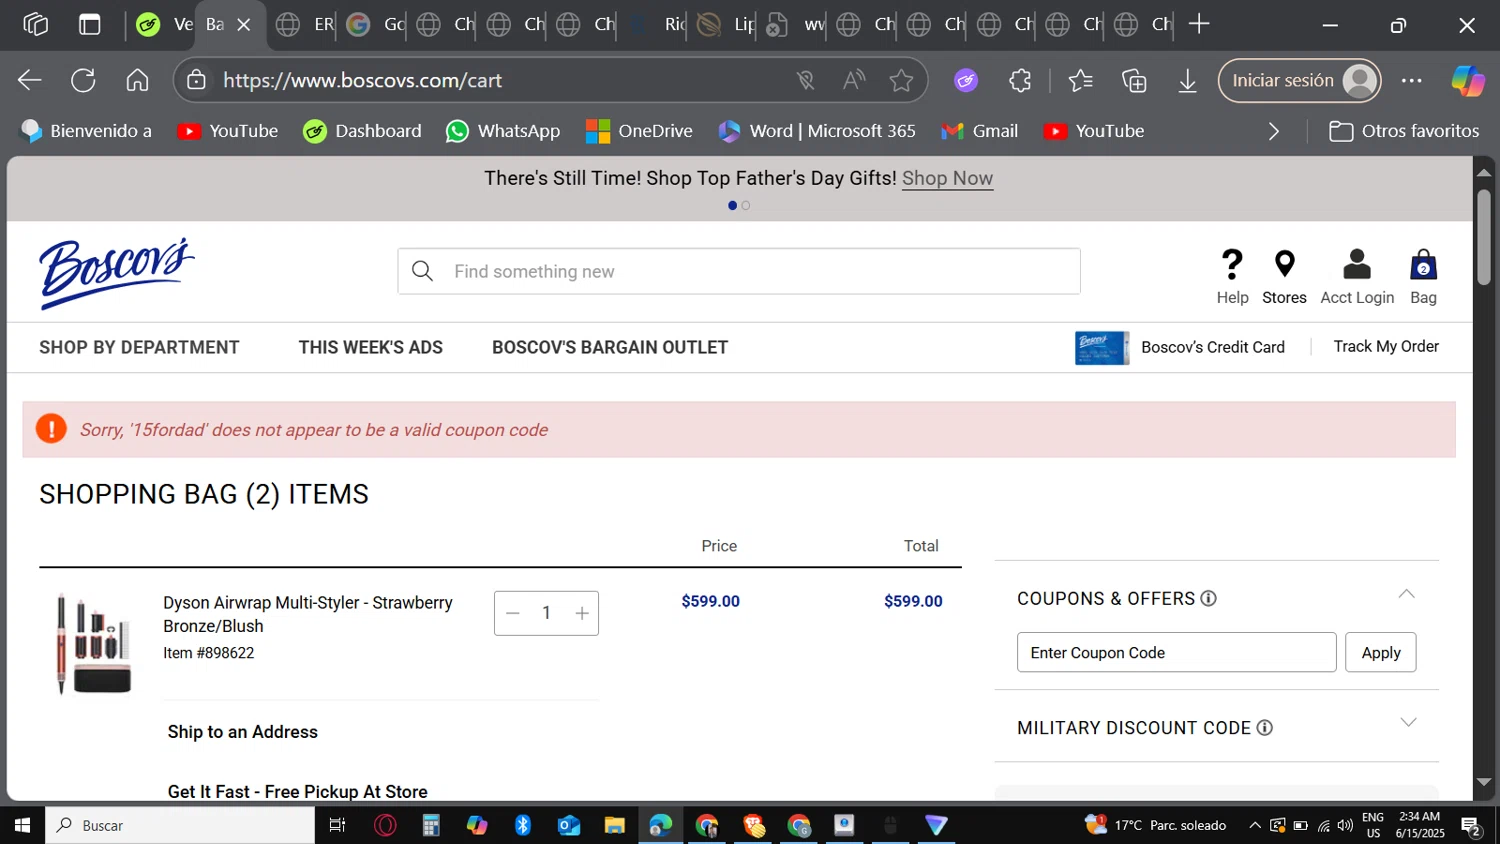This screenshot has height=844, width=1500.
Task: Start Read Aloud from address bar
Action: click(853, 81)
